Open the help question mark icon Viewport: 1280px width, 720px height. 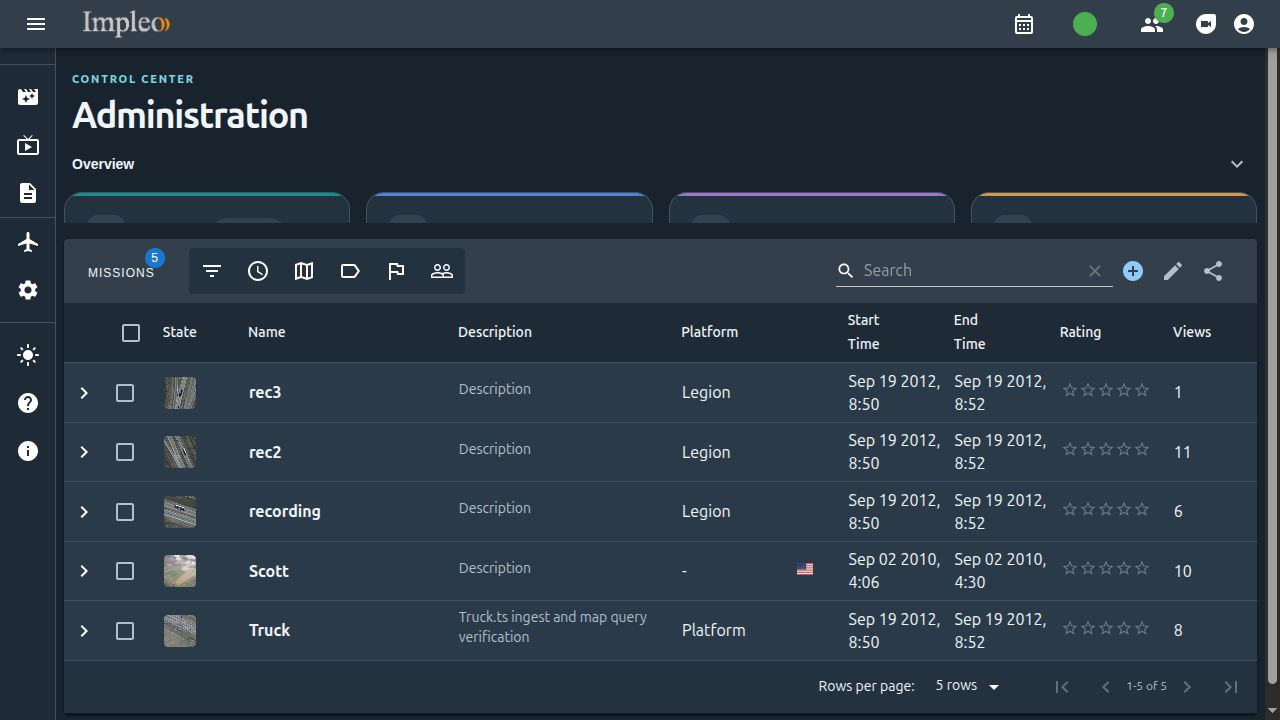[x=28, y=403]
